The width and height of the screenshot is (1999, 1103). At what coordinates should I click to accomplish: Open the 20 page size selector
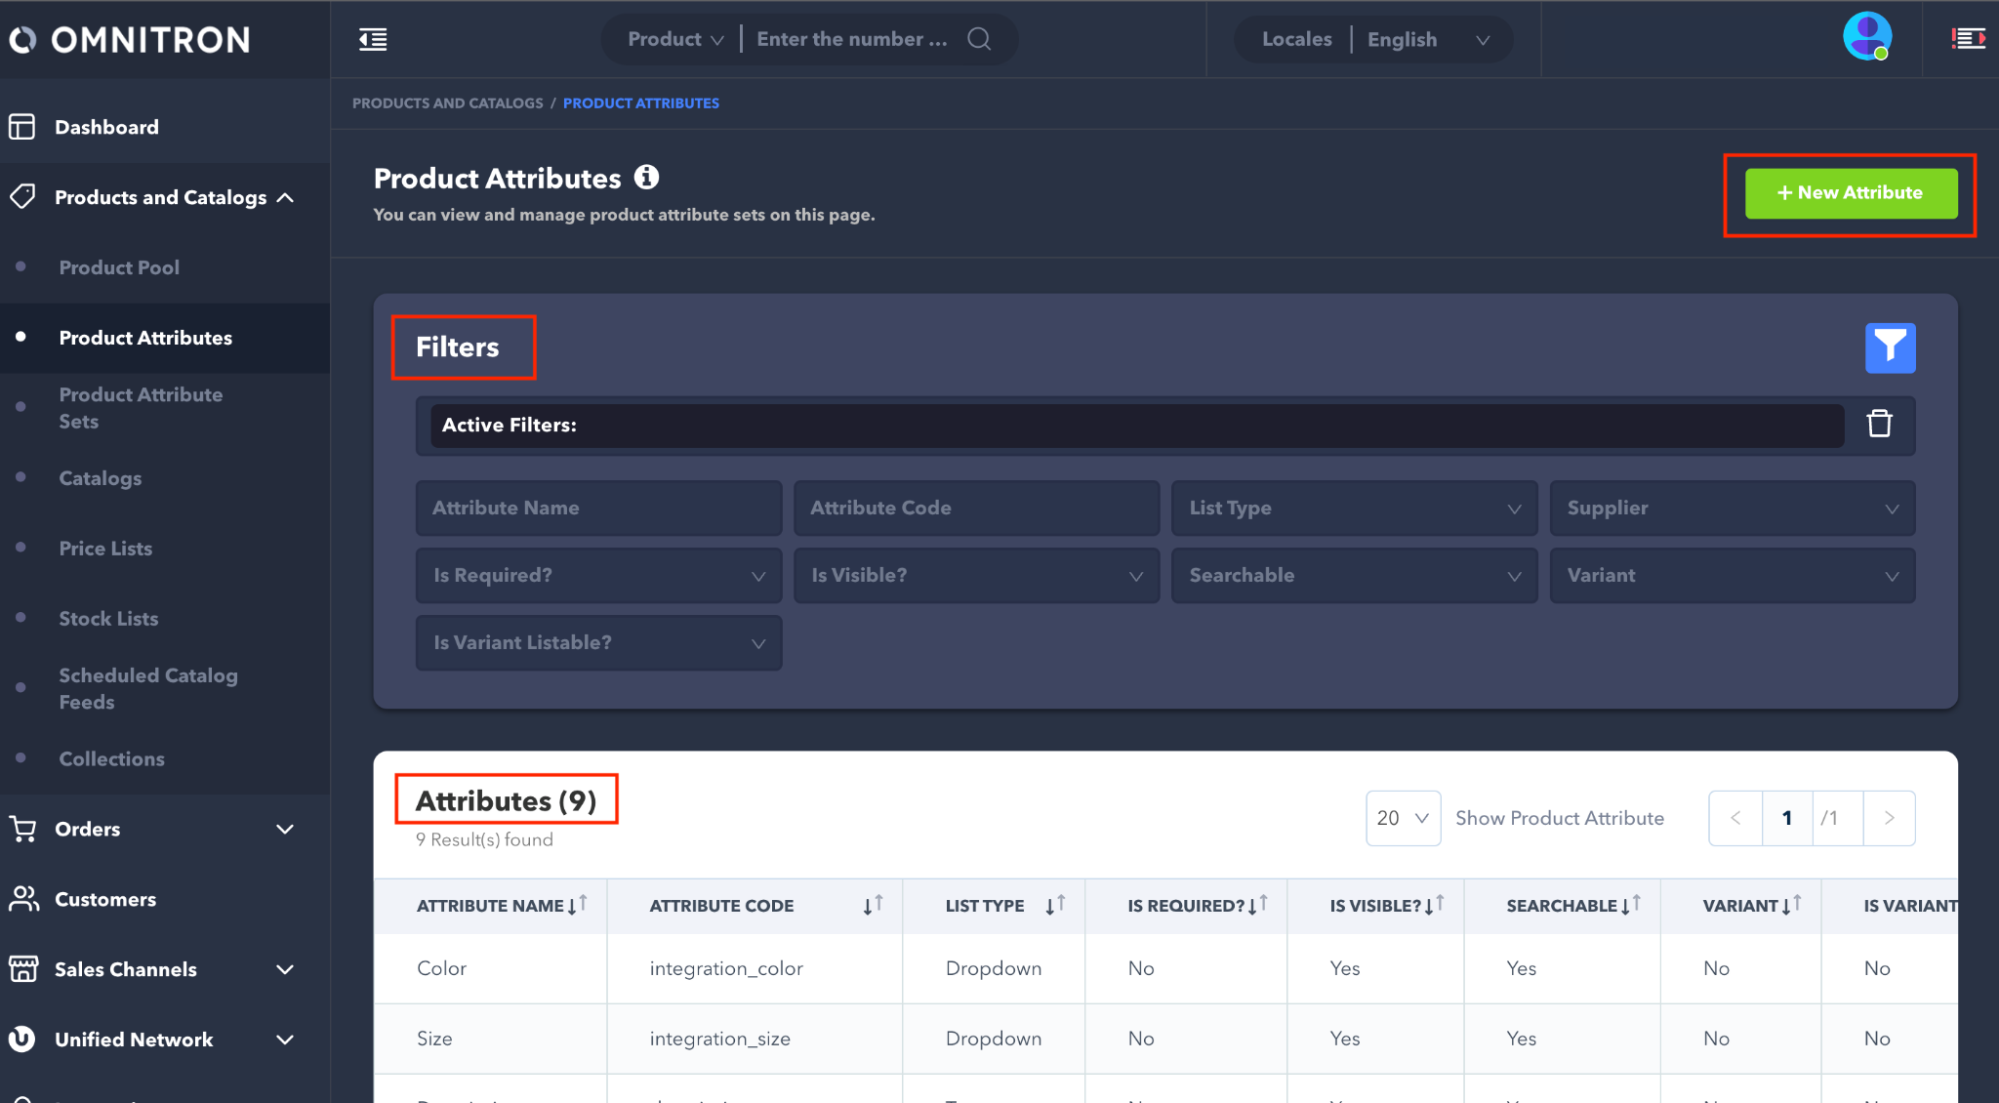pos(1402,818)
